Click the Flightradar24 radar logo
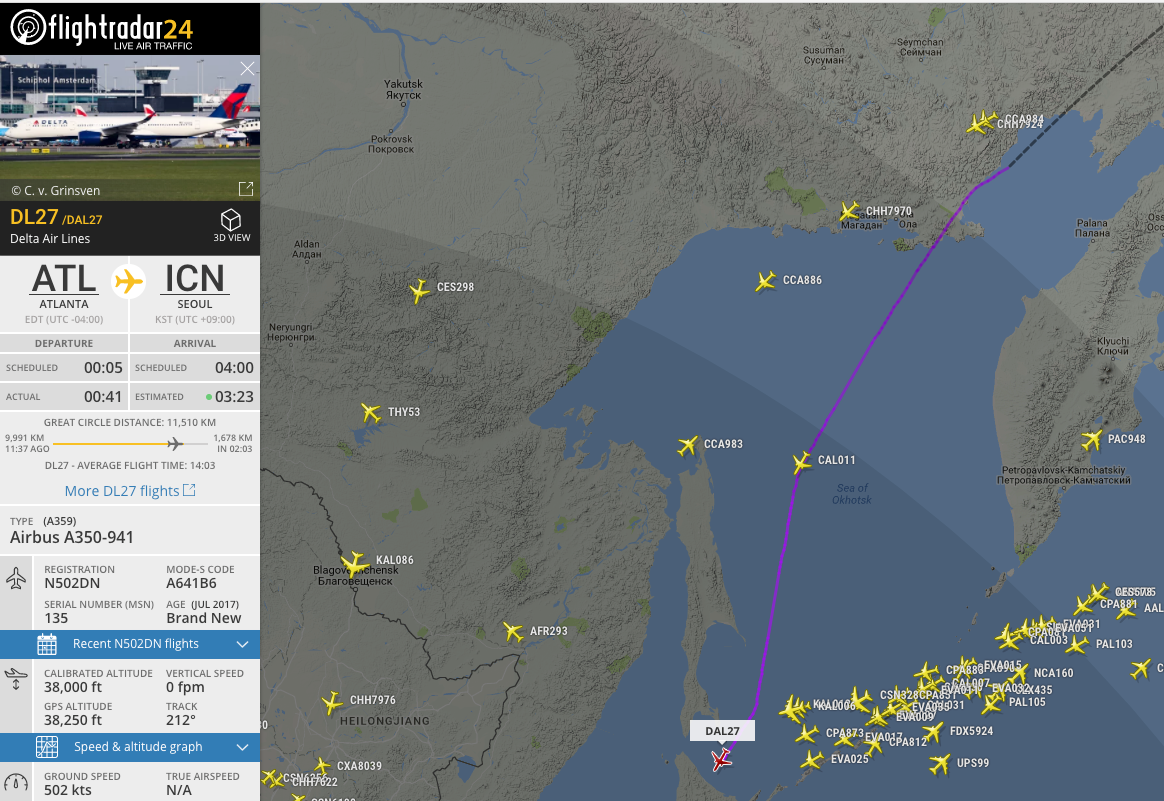This screenshot has height=801, width=1164. (28, 27)
